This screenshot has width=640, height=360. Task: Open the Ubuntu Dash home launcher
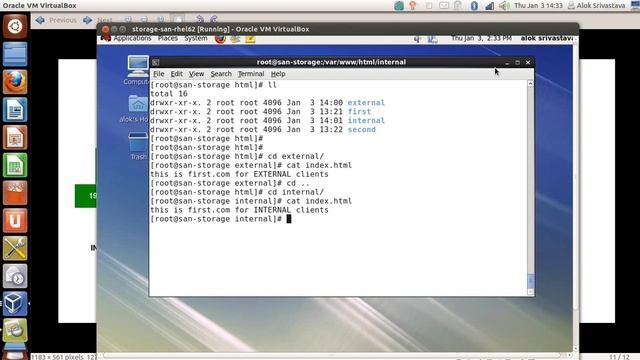tap(15, 26)
